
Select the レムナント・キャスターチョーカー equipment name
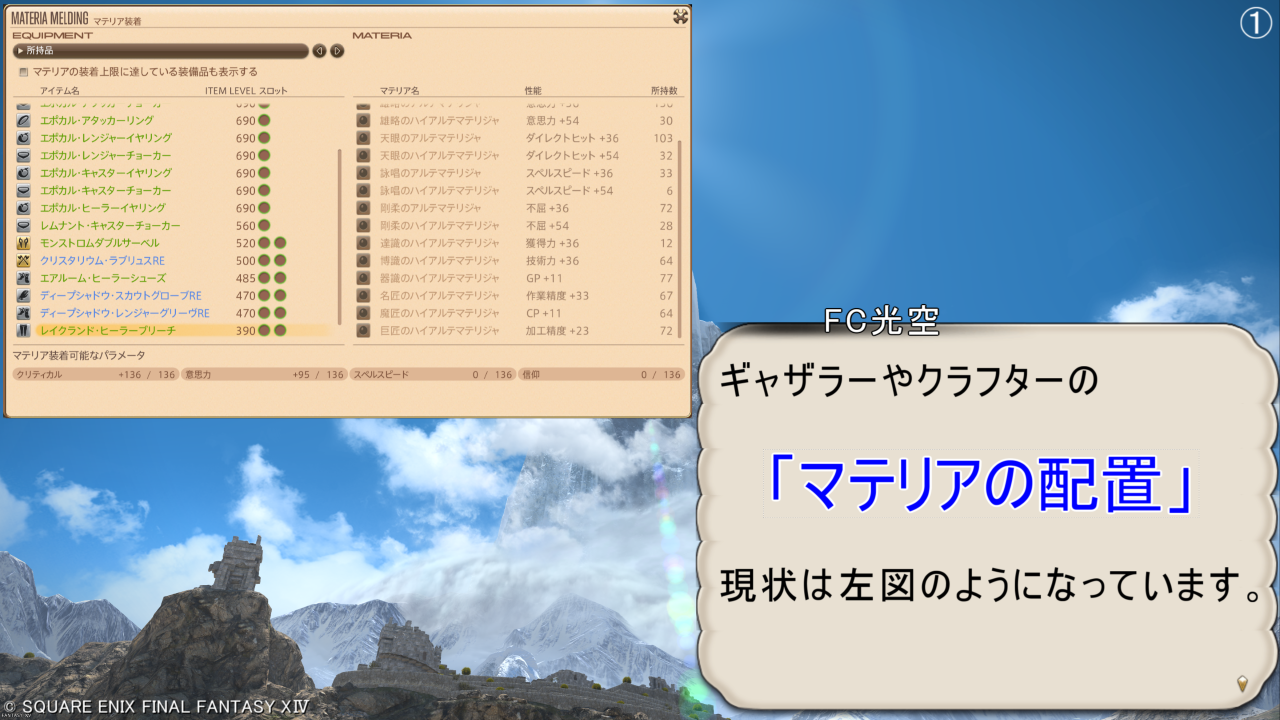coord(110,225)
